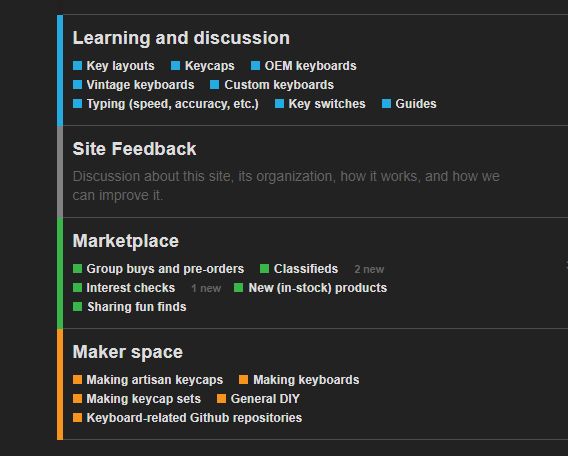Click the green square beside Sharing fun finds
568x456 pixels.
coord(78,306)
